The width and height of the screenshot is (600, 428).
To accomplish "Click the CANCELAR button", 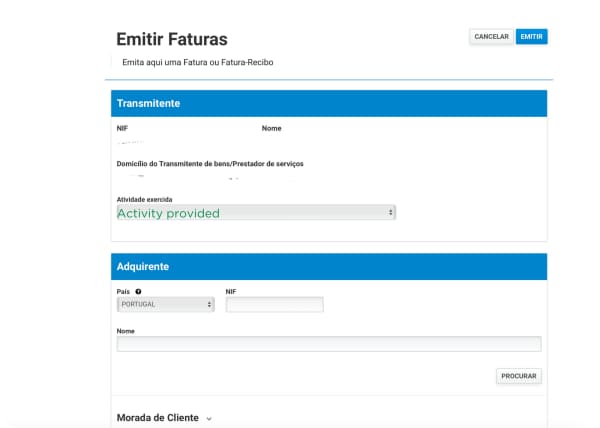I will tap(491, 37).
